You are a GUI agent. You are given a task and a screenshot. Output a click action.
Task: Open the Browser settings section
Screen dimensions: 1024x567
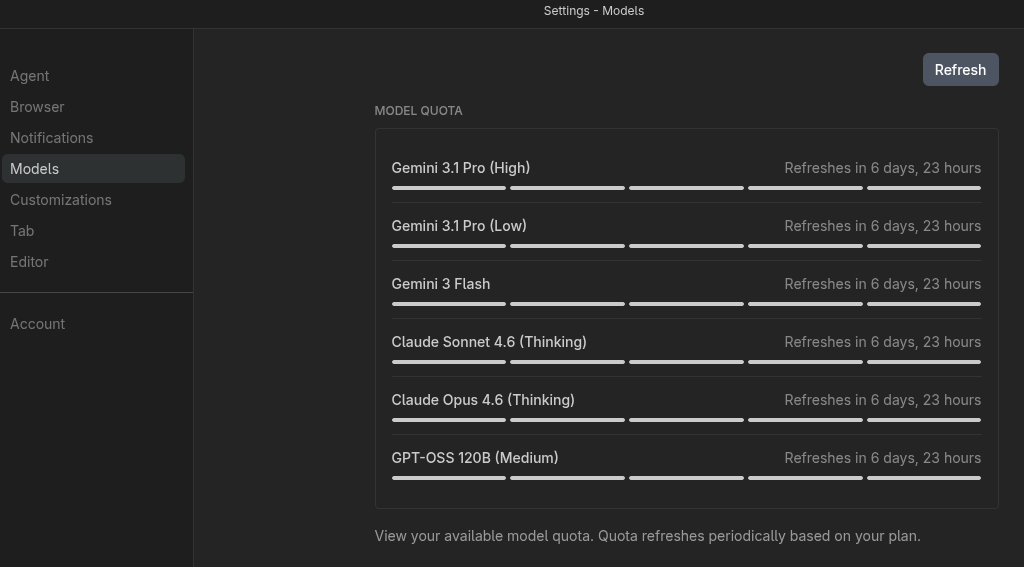pos(37,106)
